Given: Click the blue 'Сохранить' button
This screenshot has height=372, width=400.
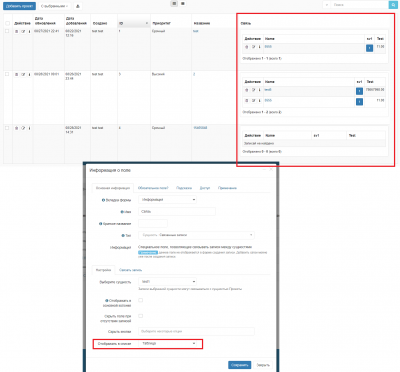Looking at the screenshot, I should pyautogui.click(x=240, y=365).
